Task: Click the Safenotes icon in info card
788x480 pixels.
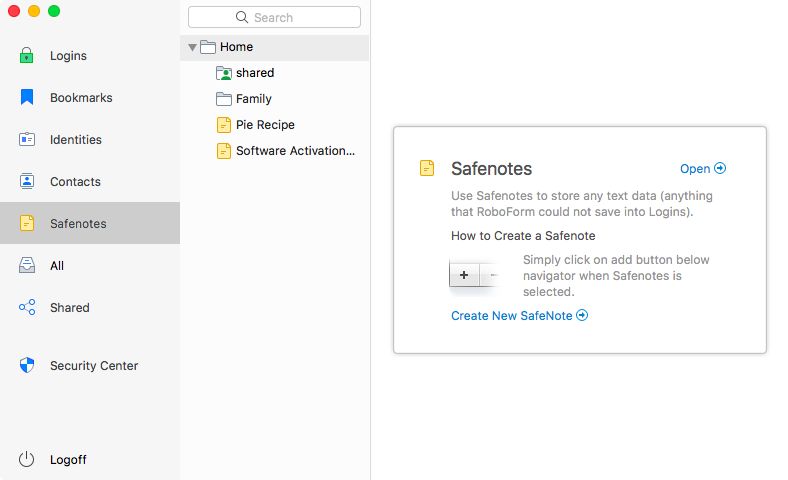Action: coord(427,168)
